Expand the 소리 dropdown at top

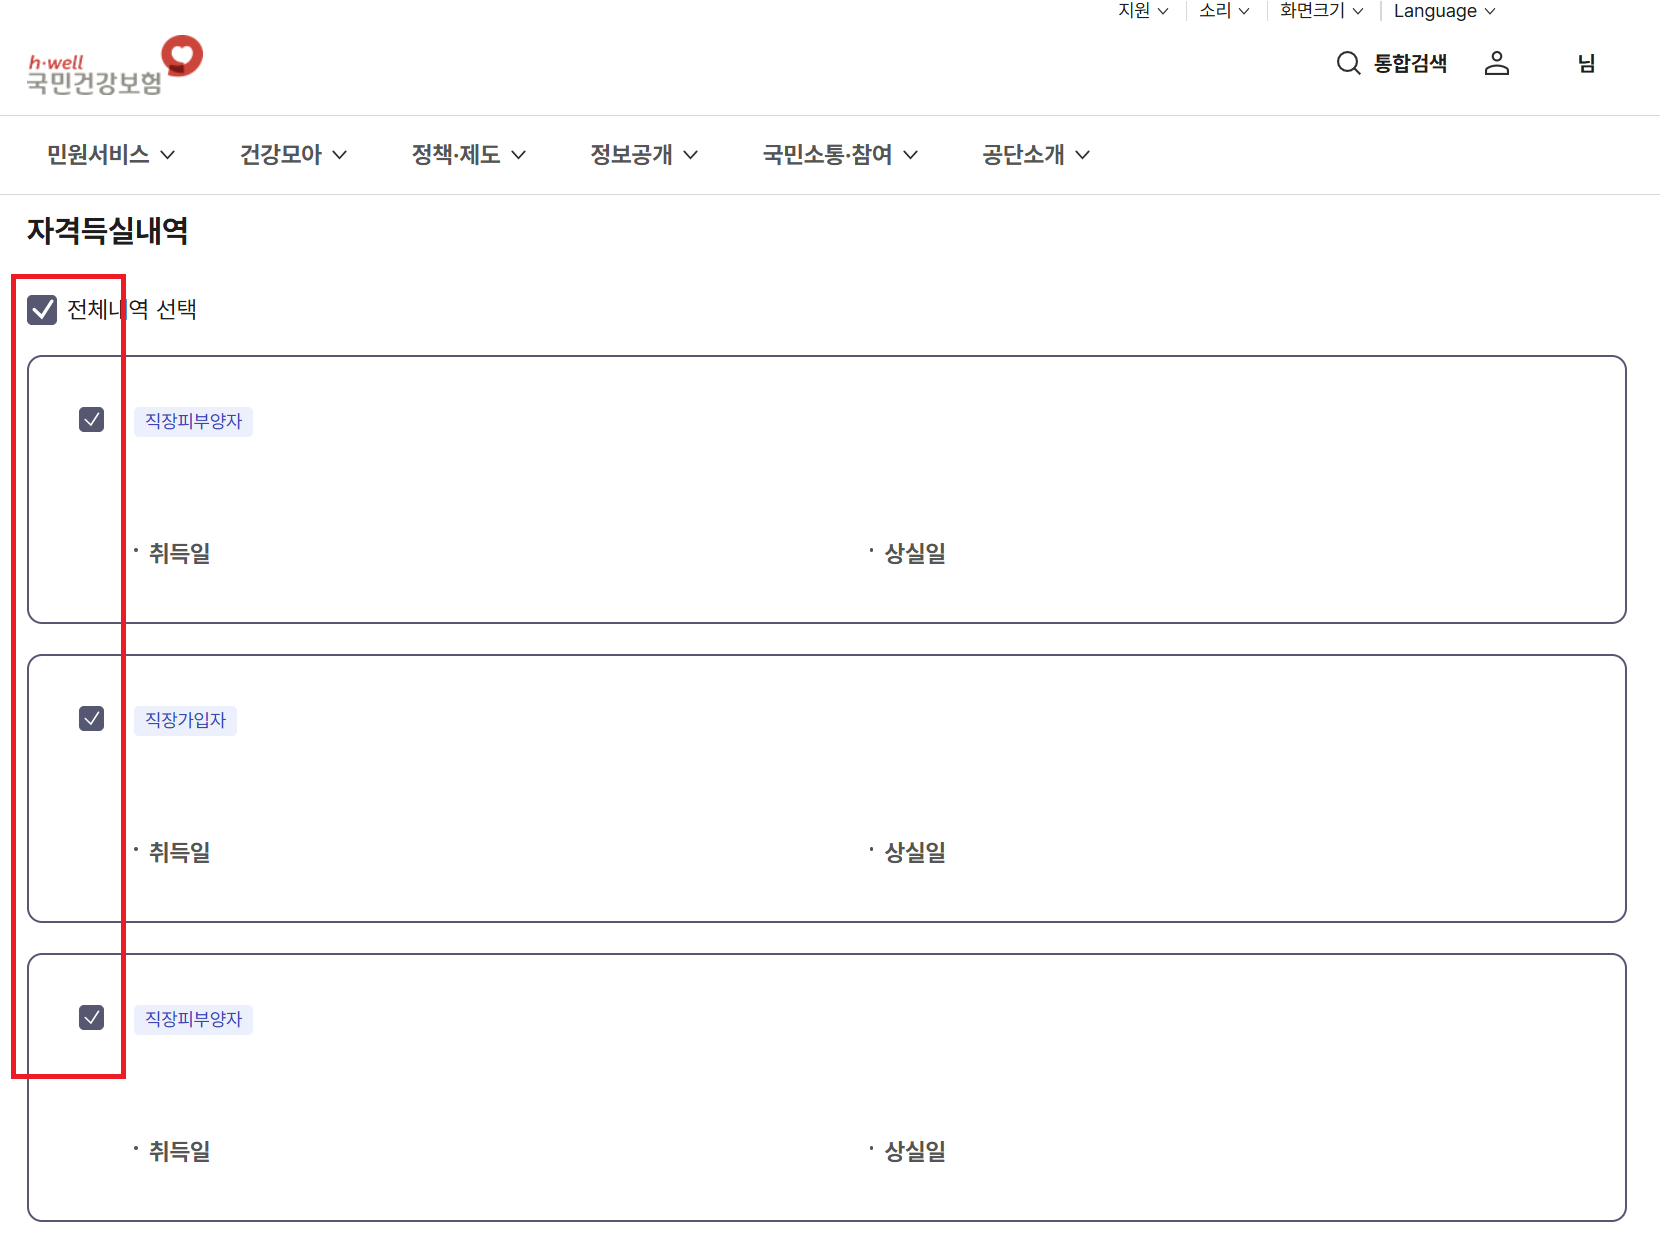click(1224, 11)
